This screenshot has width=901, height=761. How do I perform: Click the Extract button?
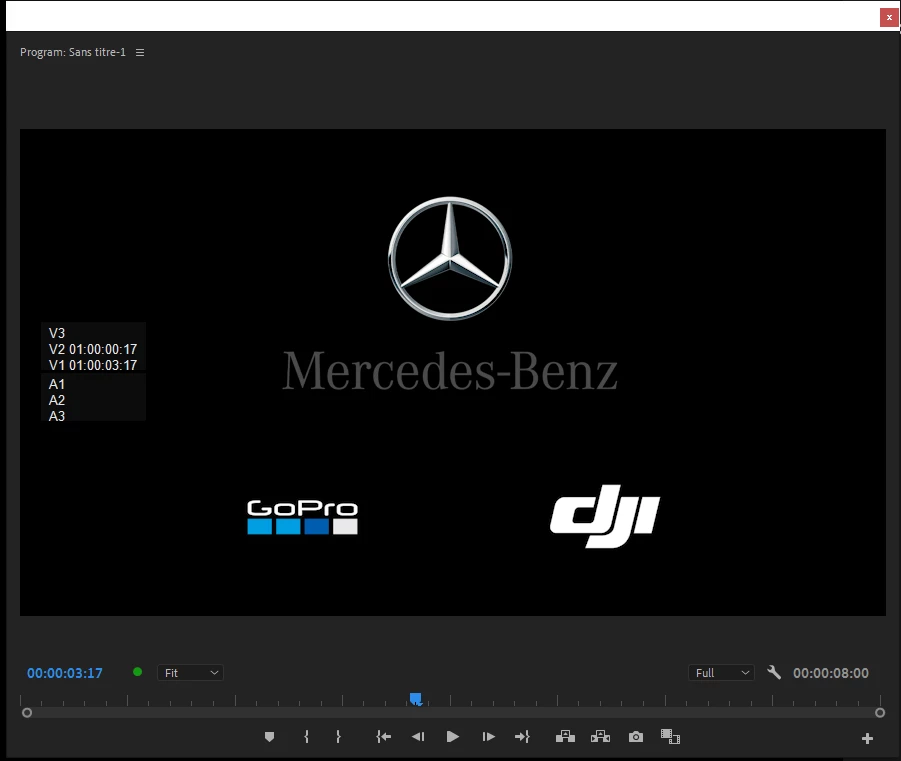pyautogui.click(x=600, y=737)
